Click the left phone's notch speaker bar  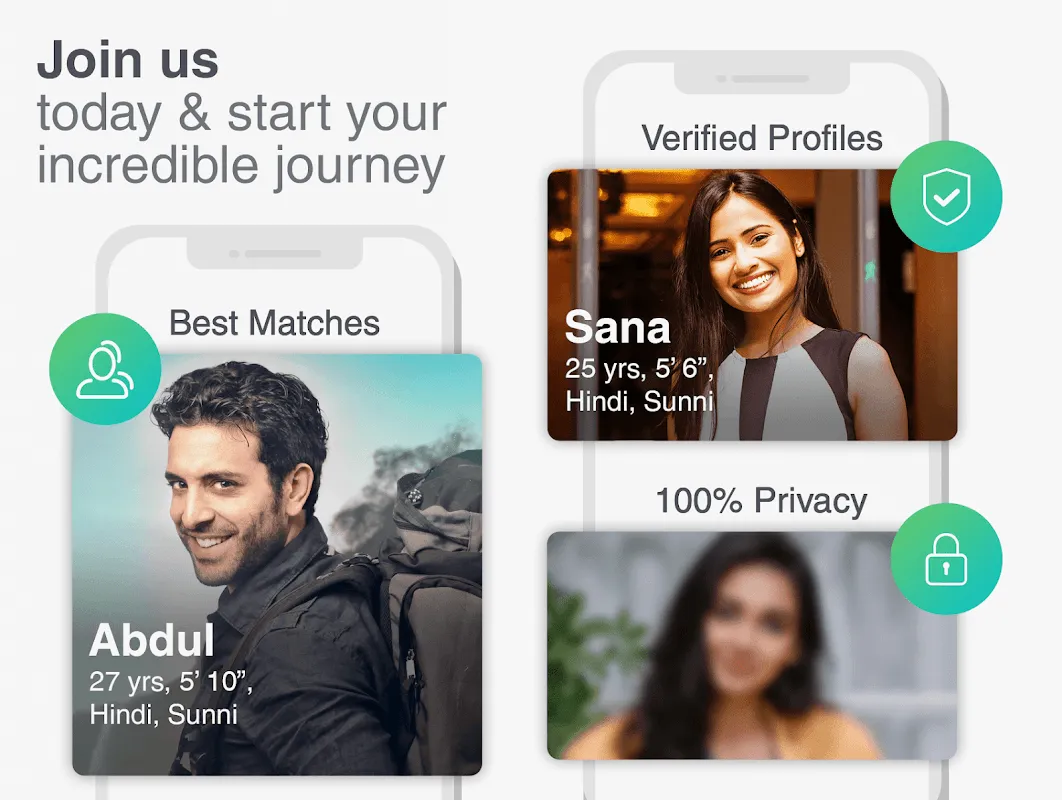[275, 253]
